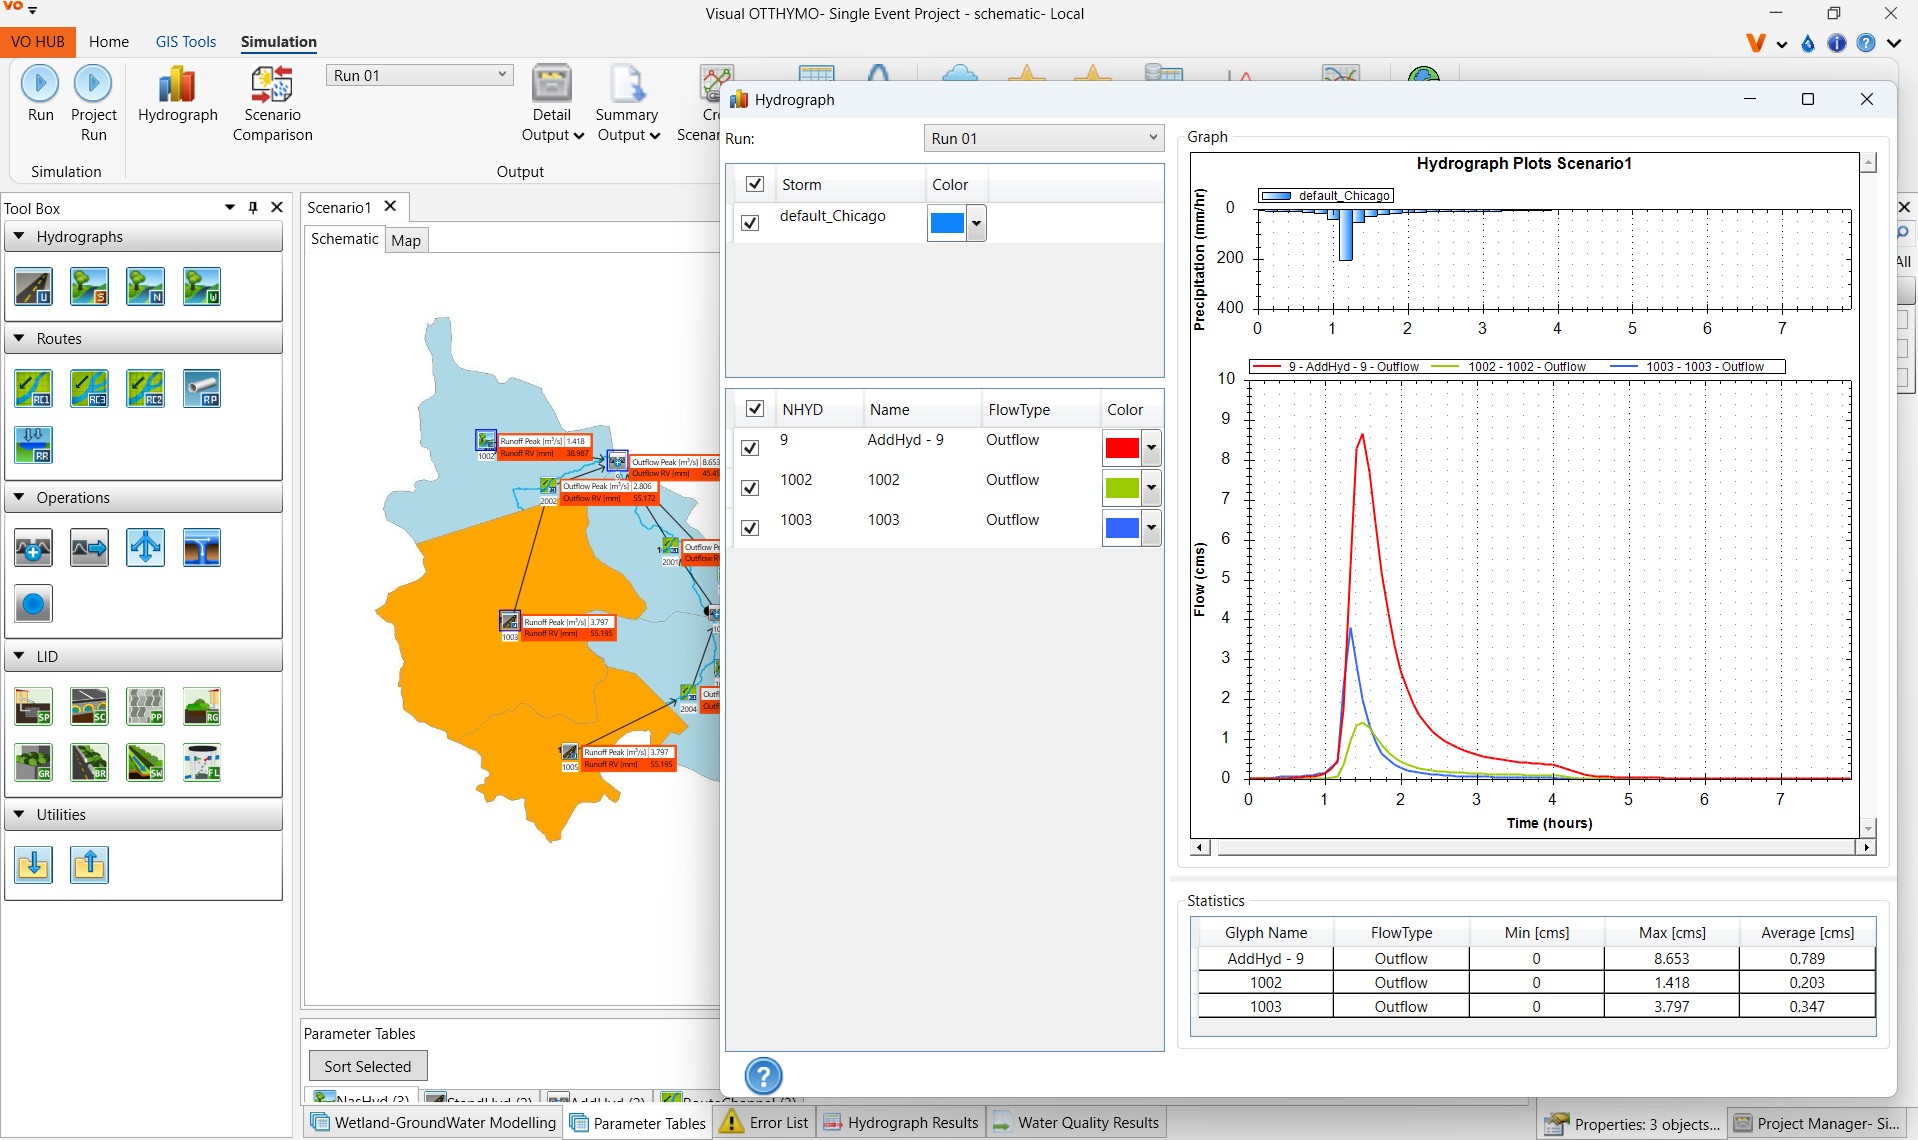Select the SW swale LID tool
Screen dimensions: 1918x1140
(x=145, y=763)
